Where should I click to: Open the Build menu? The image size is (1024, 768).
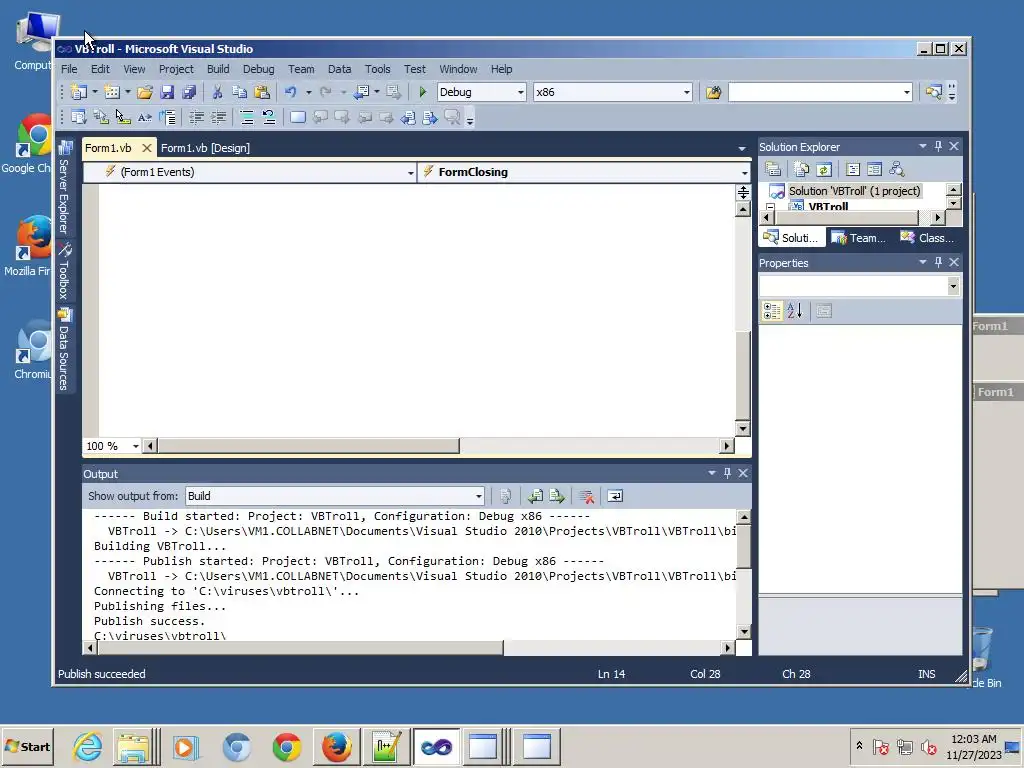[218, 69]
